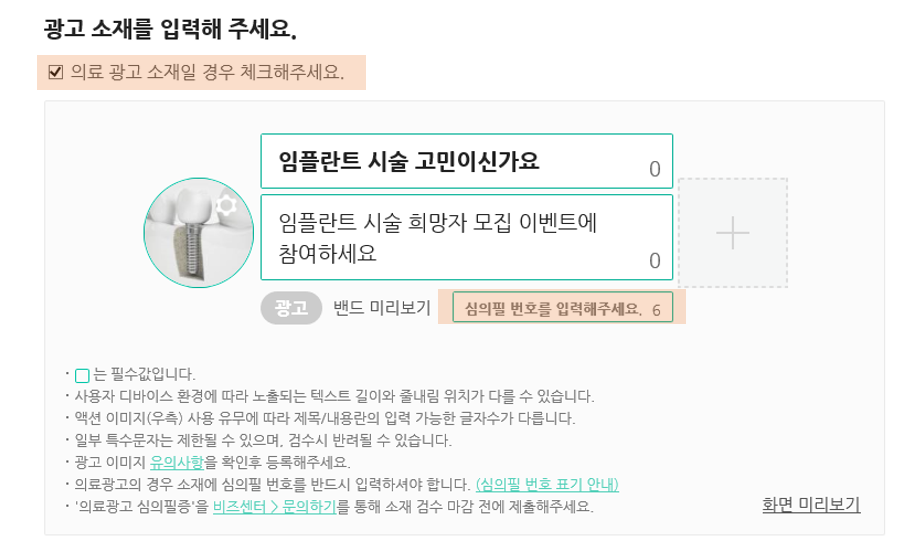Click the title field character counter 0
The height and width of the screenshot is (560, 911).
(x=655, y=169)
